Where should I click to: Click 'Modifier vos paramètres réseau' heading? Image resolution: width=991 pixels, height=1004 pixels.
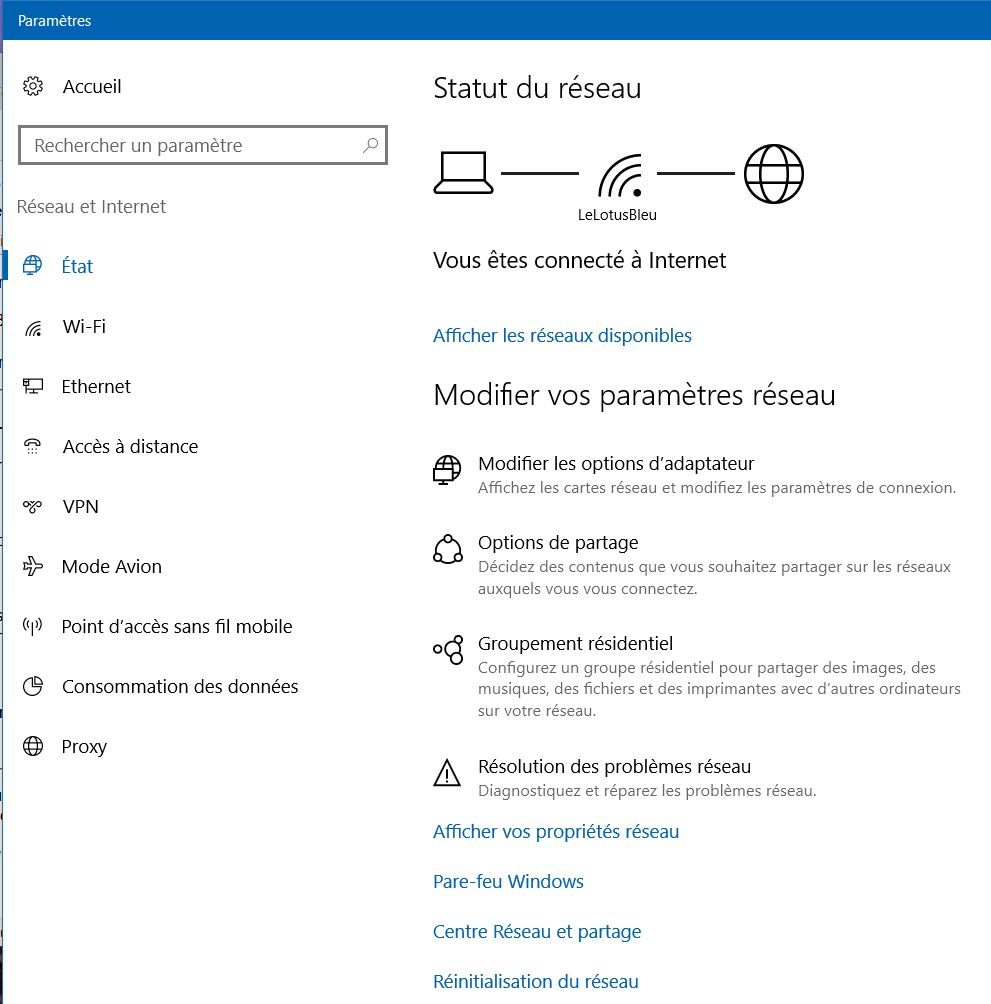coord(634,395)
